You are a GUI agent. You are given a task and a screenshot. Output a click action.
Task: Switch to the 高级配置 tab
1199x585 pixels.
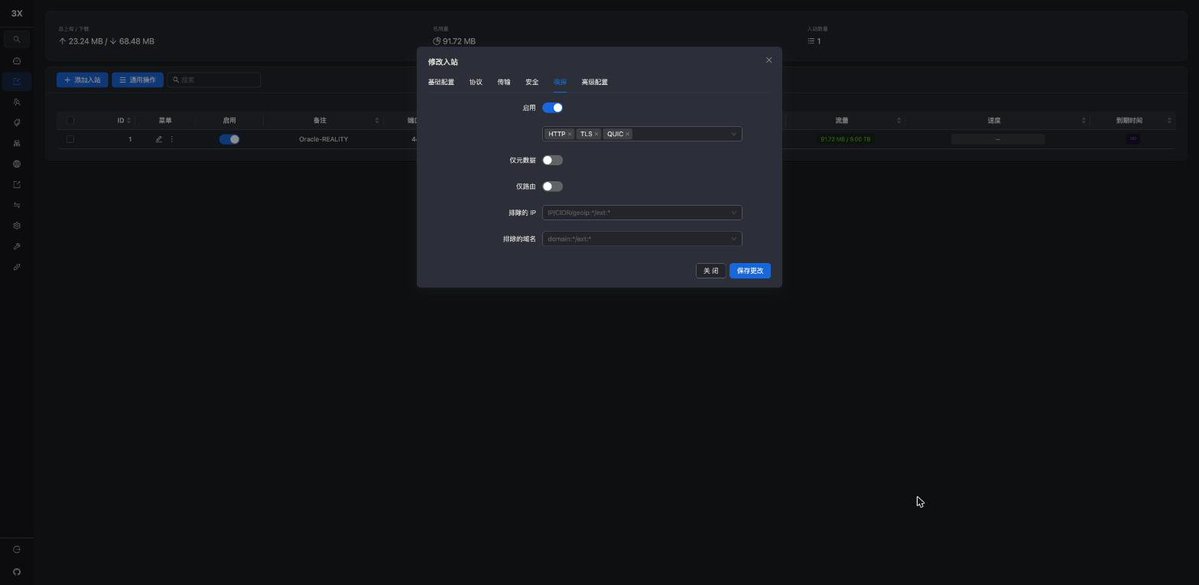pyautogui.click(x=595, y=82)
